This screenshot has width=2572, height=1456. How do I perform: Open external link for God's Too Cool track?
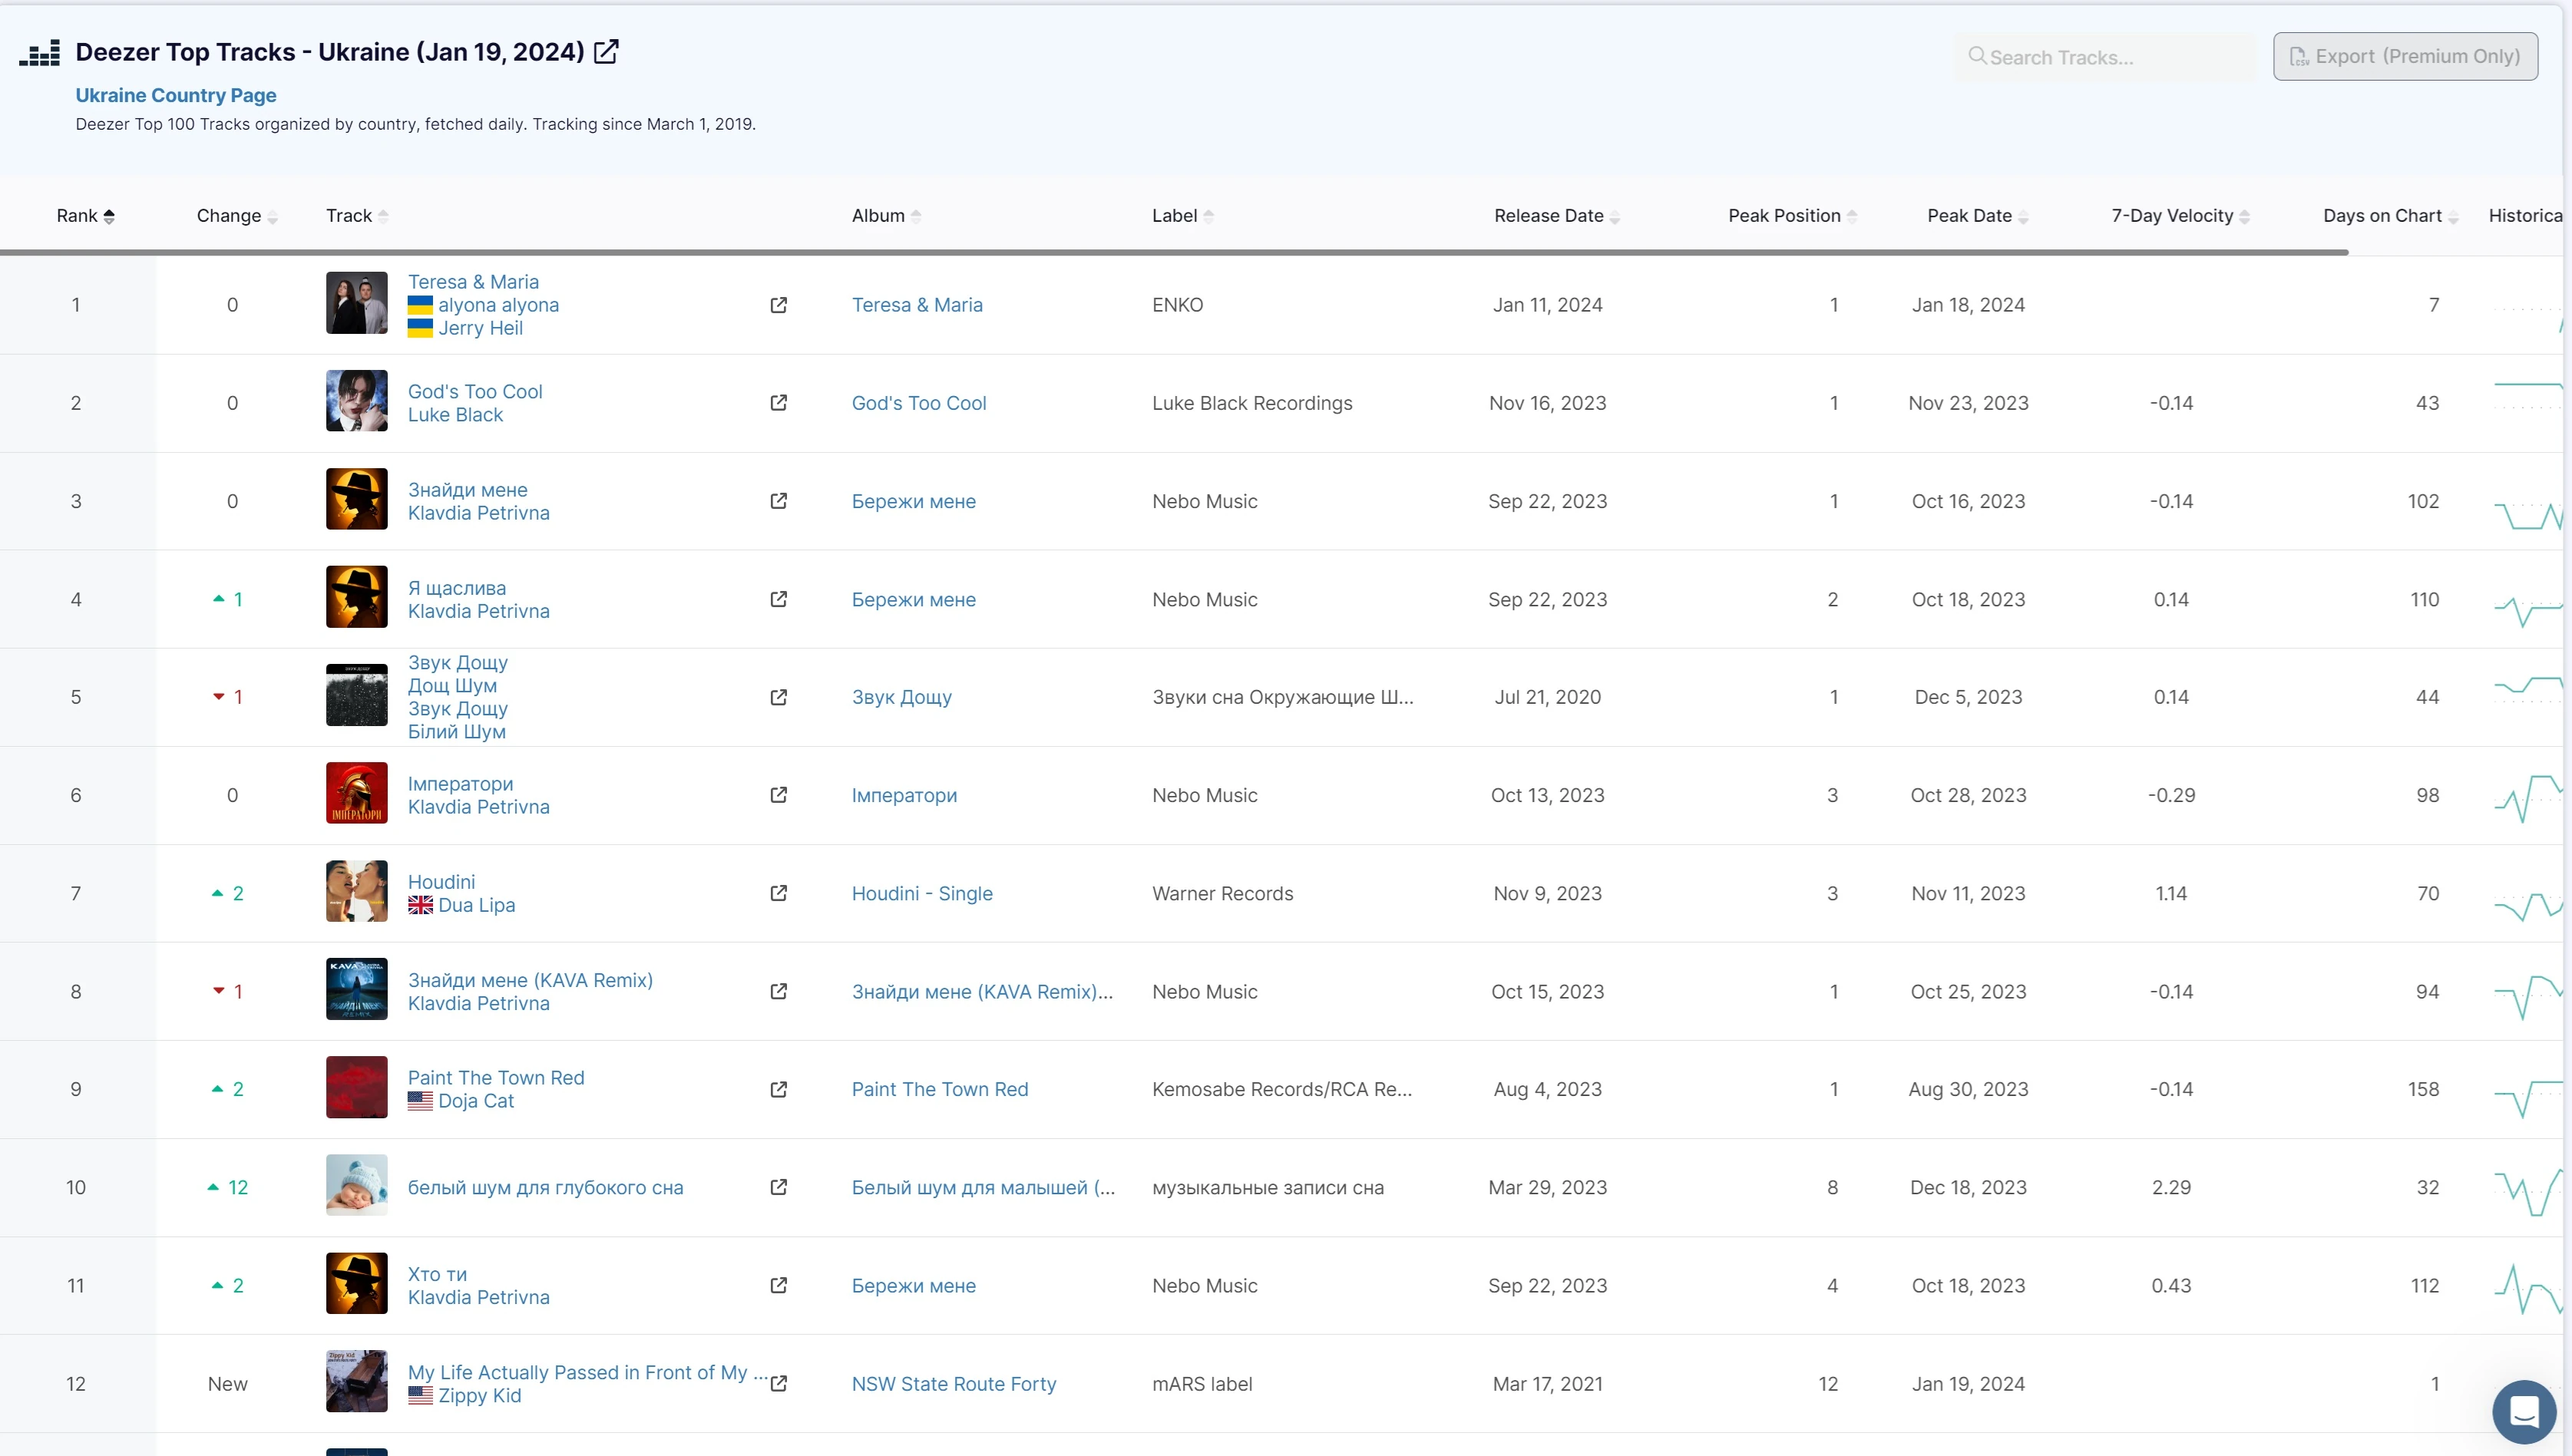point(779,403)
